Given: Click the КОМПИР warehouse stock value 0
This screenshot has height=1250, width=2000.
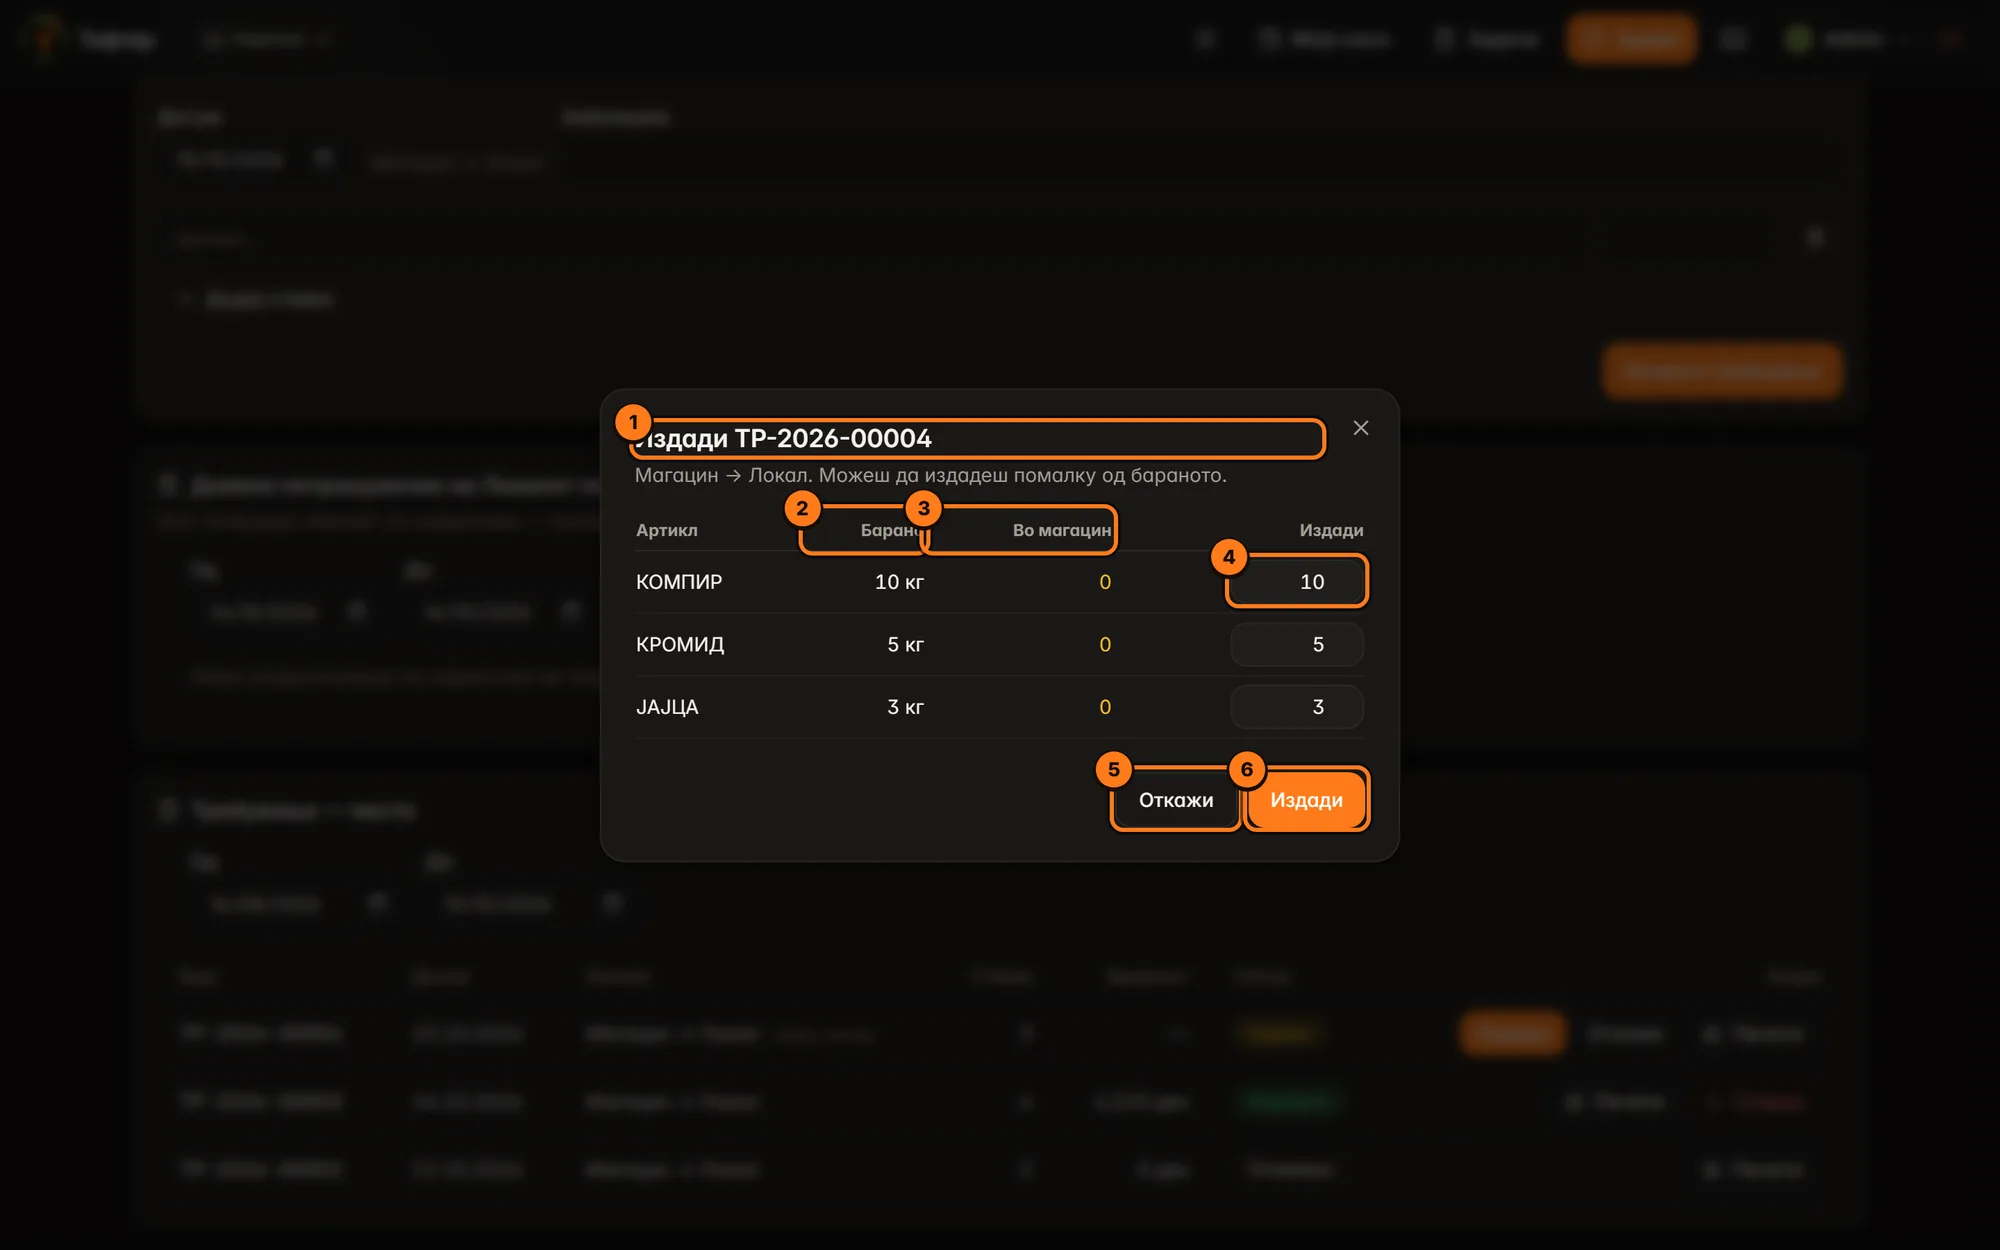Looking at the screenshot, I should click(1105, 582).
